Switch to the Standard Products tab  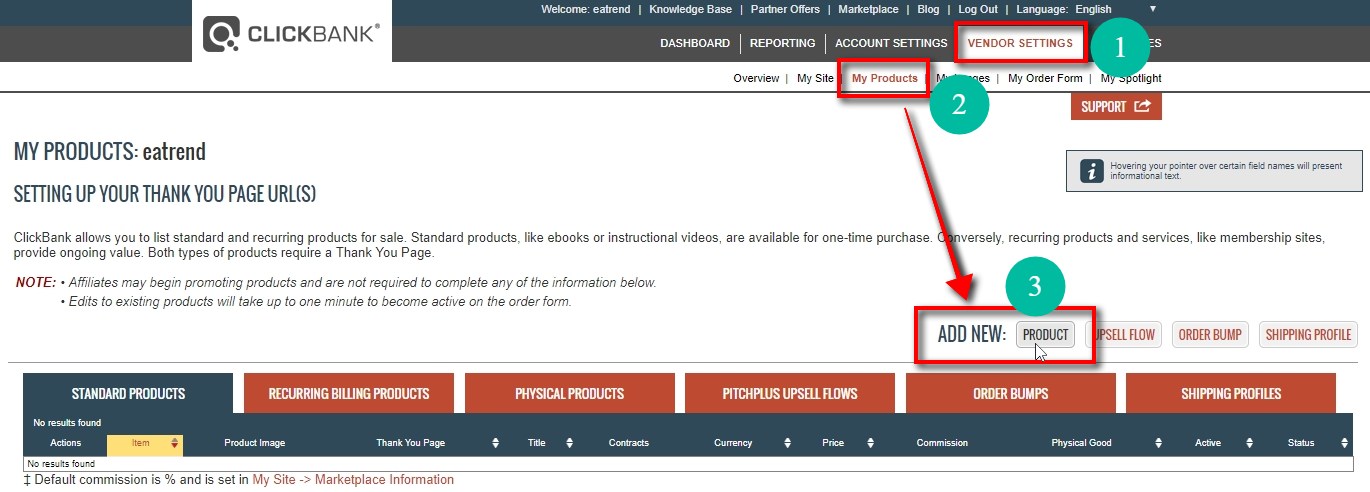coord(128,393)
